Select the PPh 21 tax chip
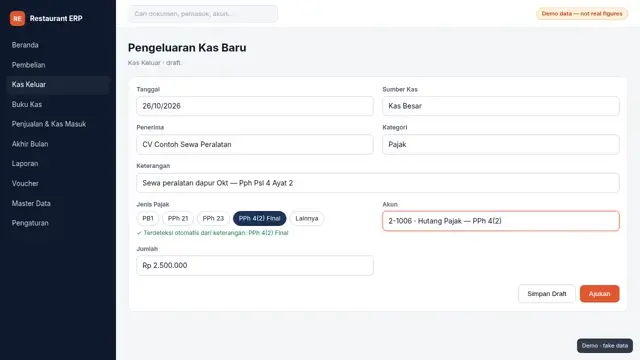 (x=178, y=218)
